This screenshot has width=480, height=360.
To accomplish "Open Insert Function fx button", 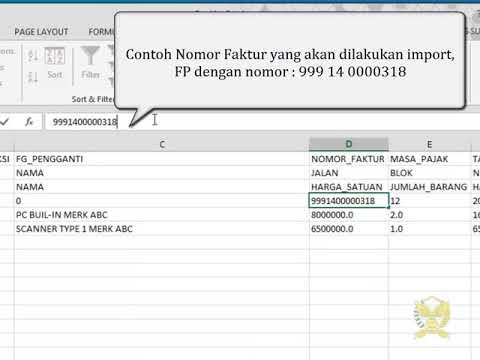I will pos(29,122).
